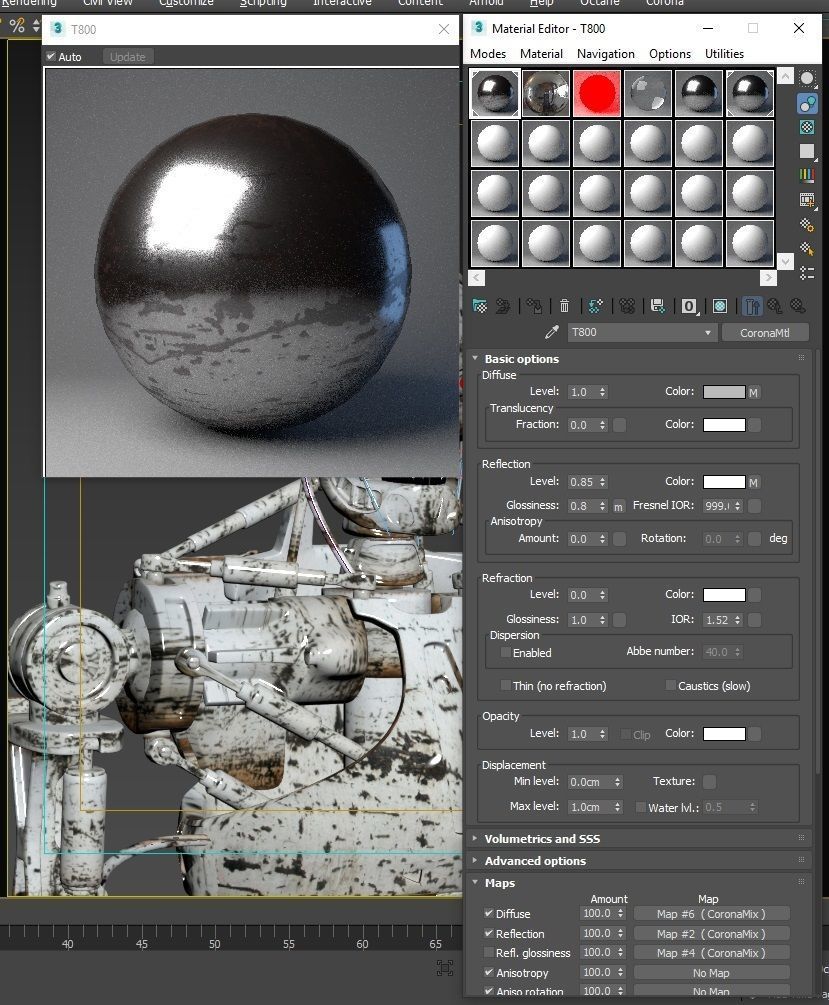Click Select by Material icon
This screenshot has width=829, height=1005.
click(x=807, y=249)
